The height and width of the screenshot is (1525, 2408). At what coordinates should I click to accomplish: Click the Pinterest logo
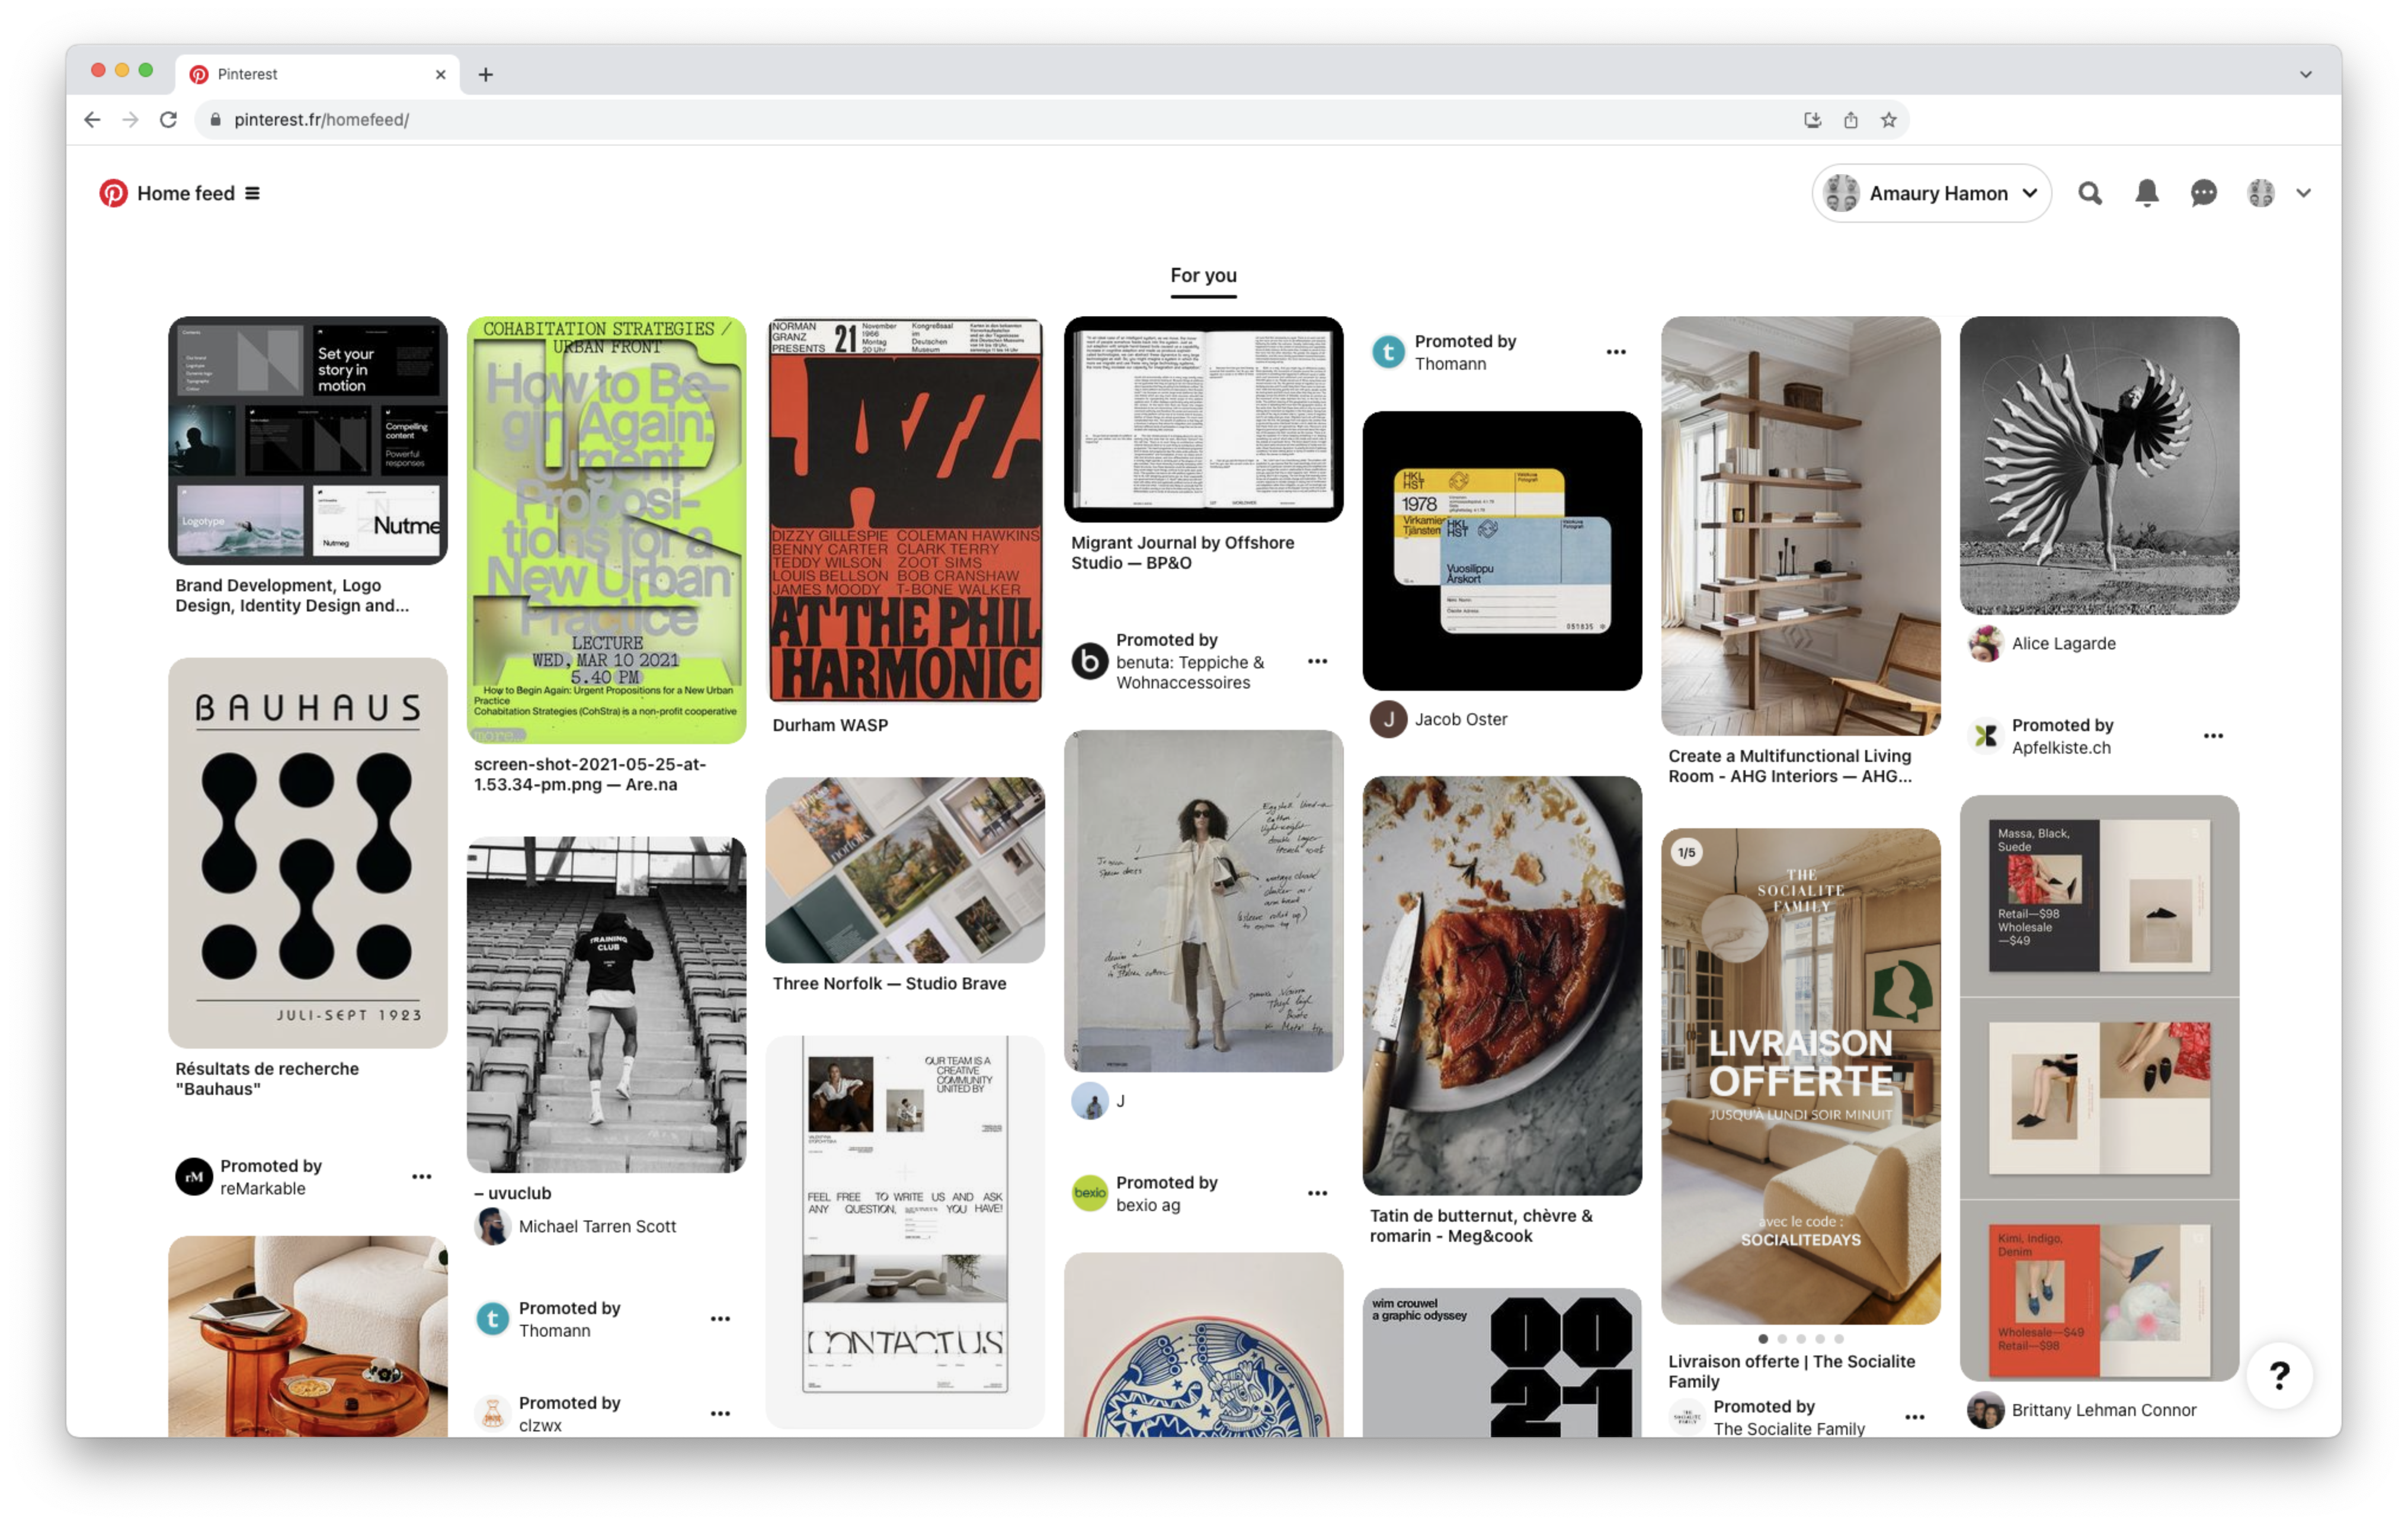click(x=113, y=193)
